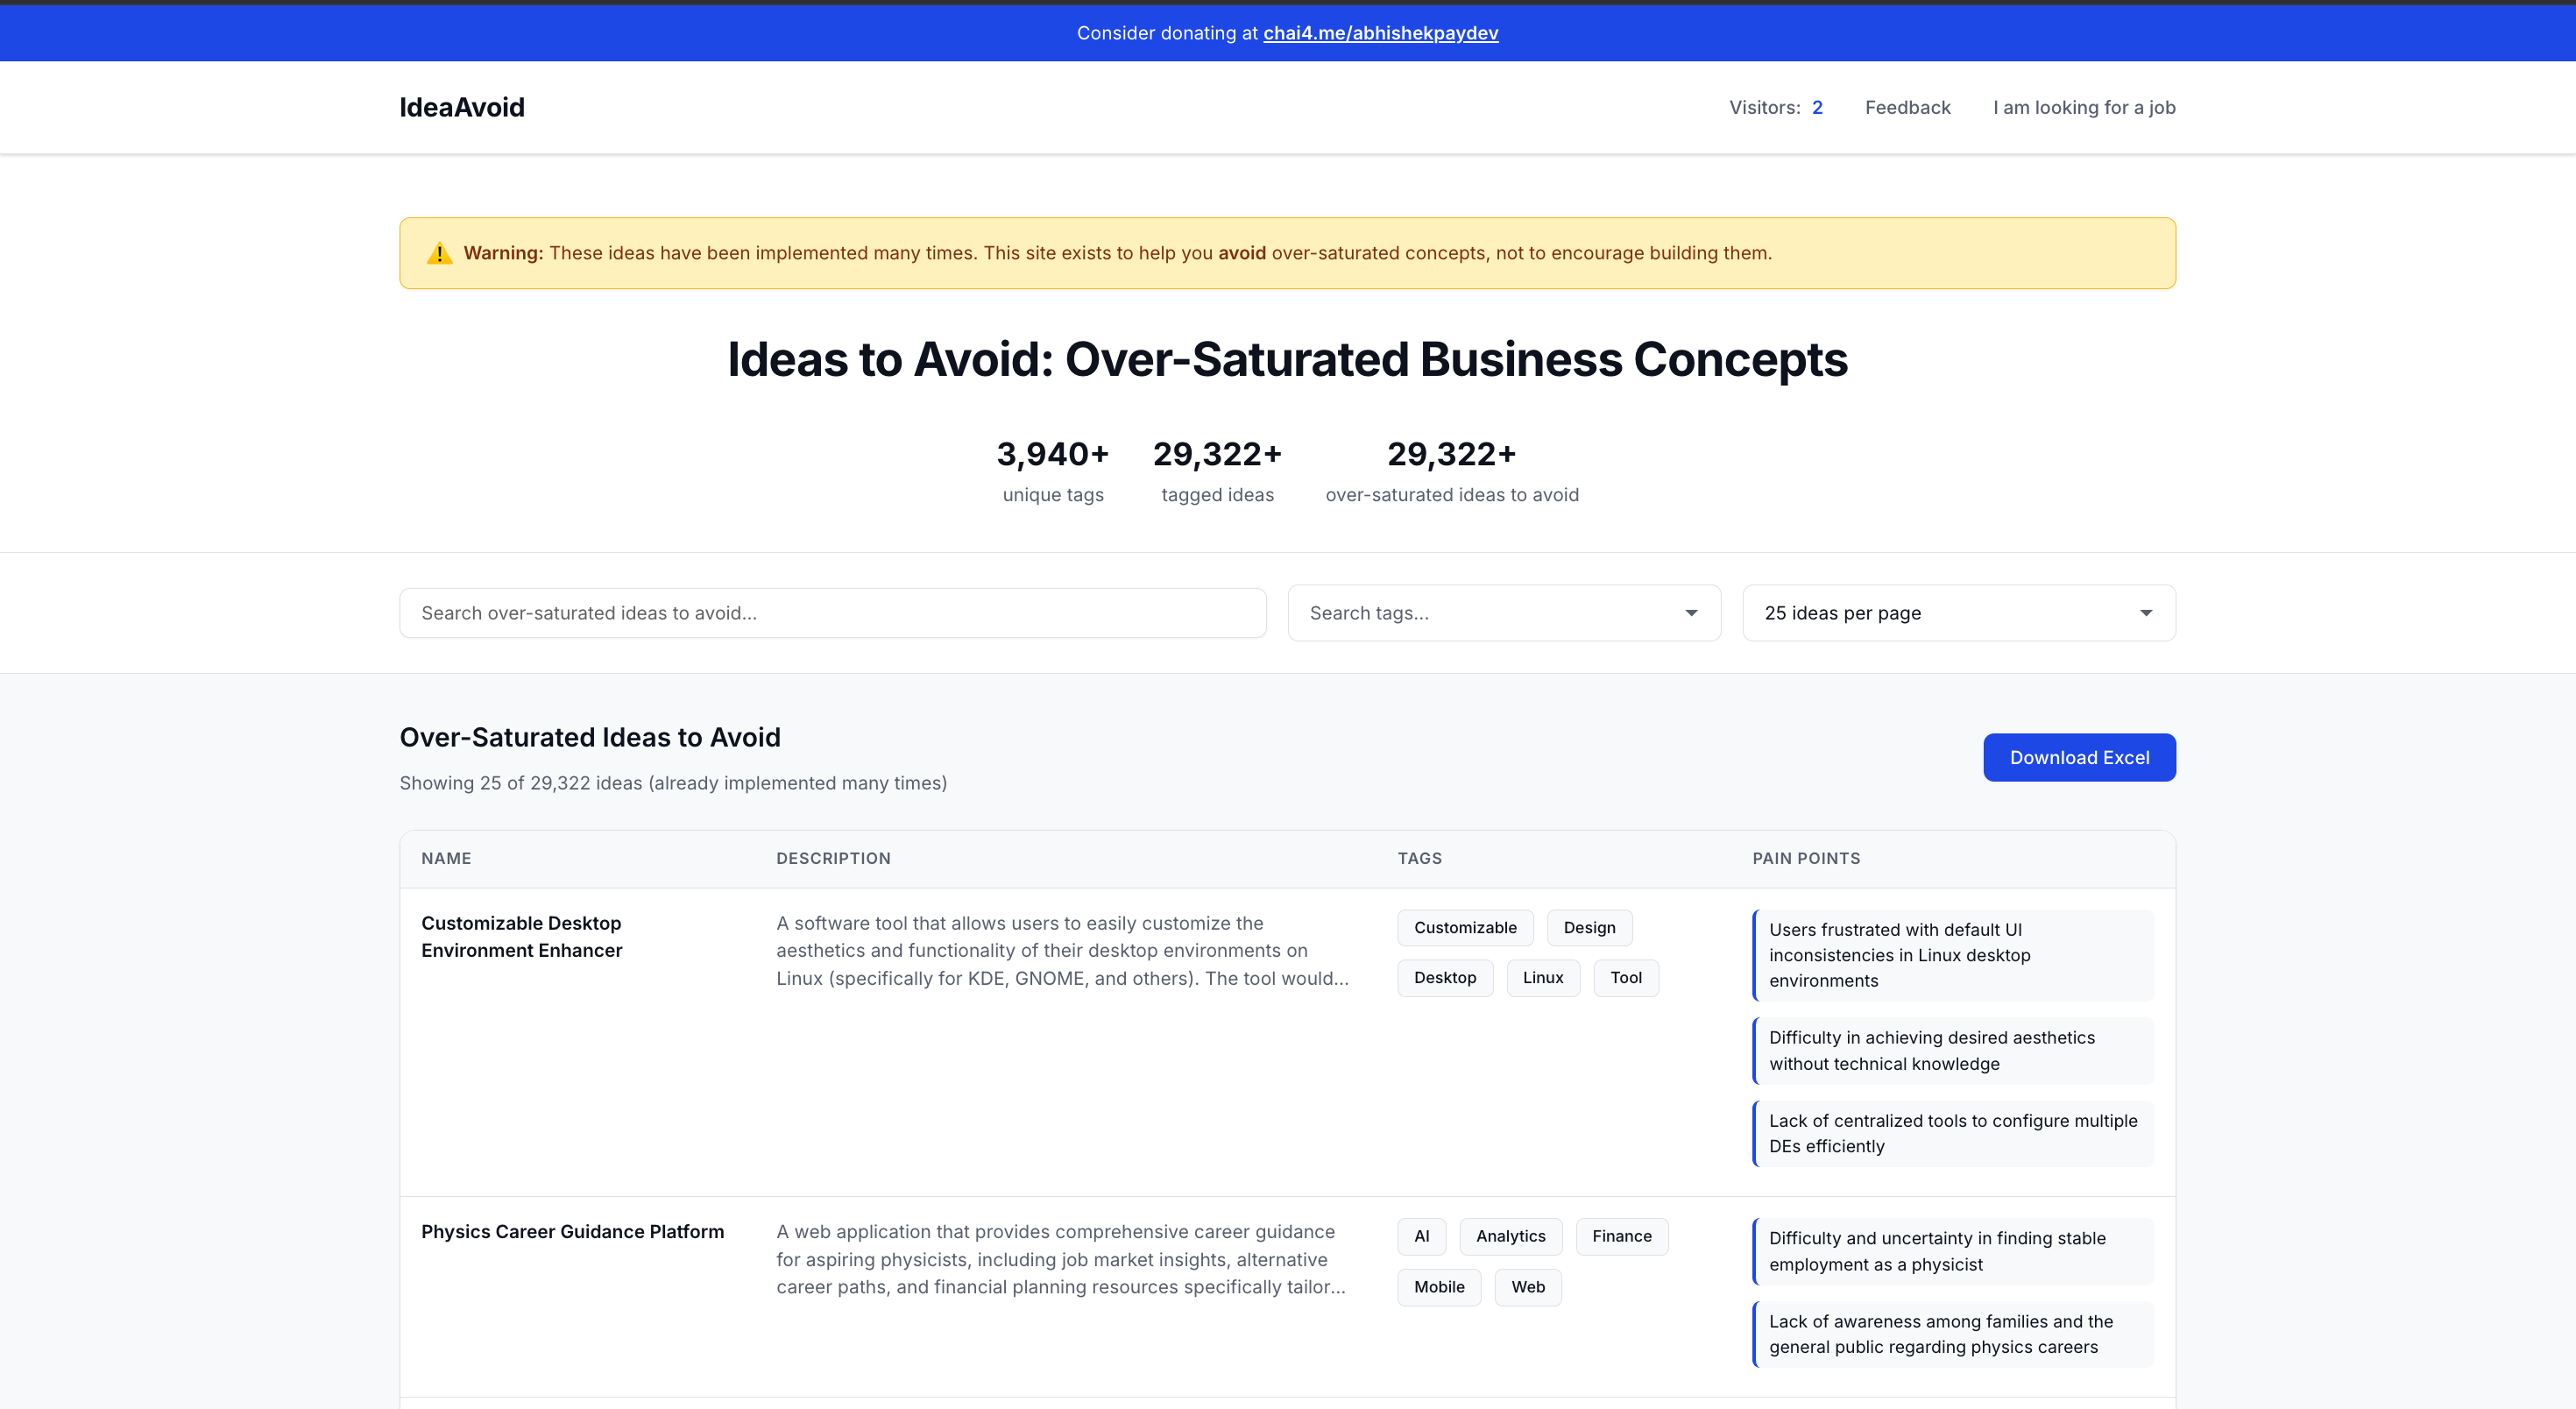Screen dimensions: 2576x1409
Task: Open the Feedback page
Action: [x=1907, y=107]
